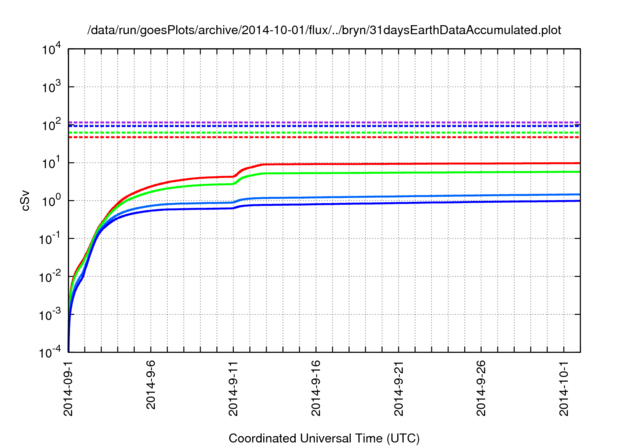Click the 2014-9-26 date label
Screen dimensions: 640x448
(481, 388)
